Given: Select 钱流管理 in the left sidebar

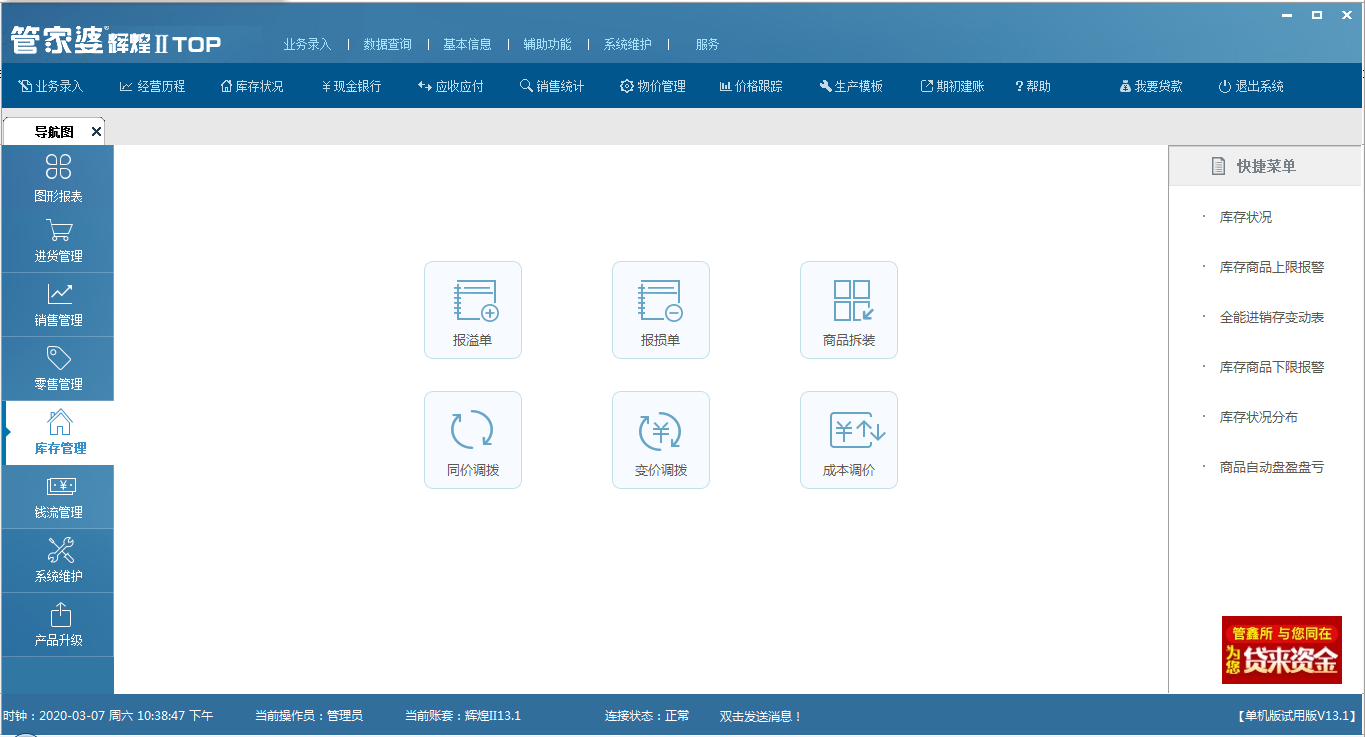Looking at the screenshot, I should pos(58,497).
